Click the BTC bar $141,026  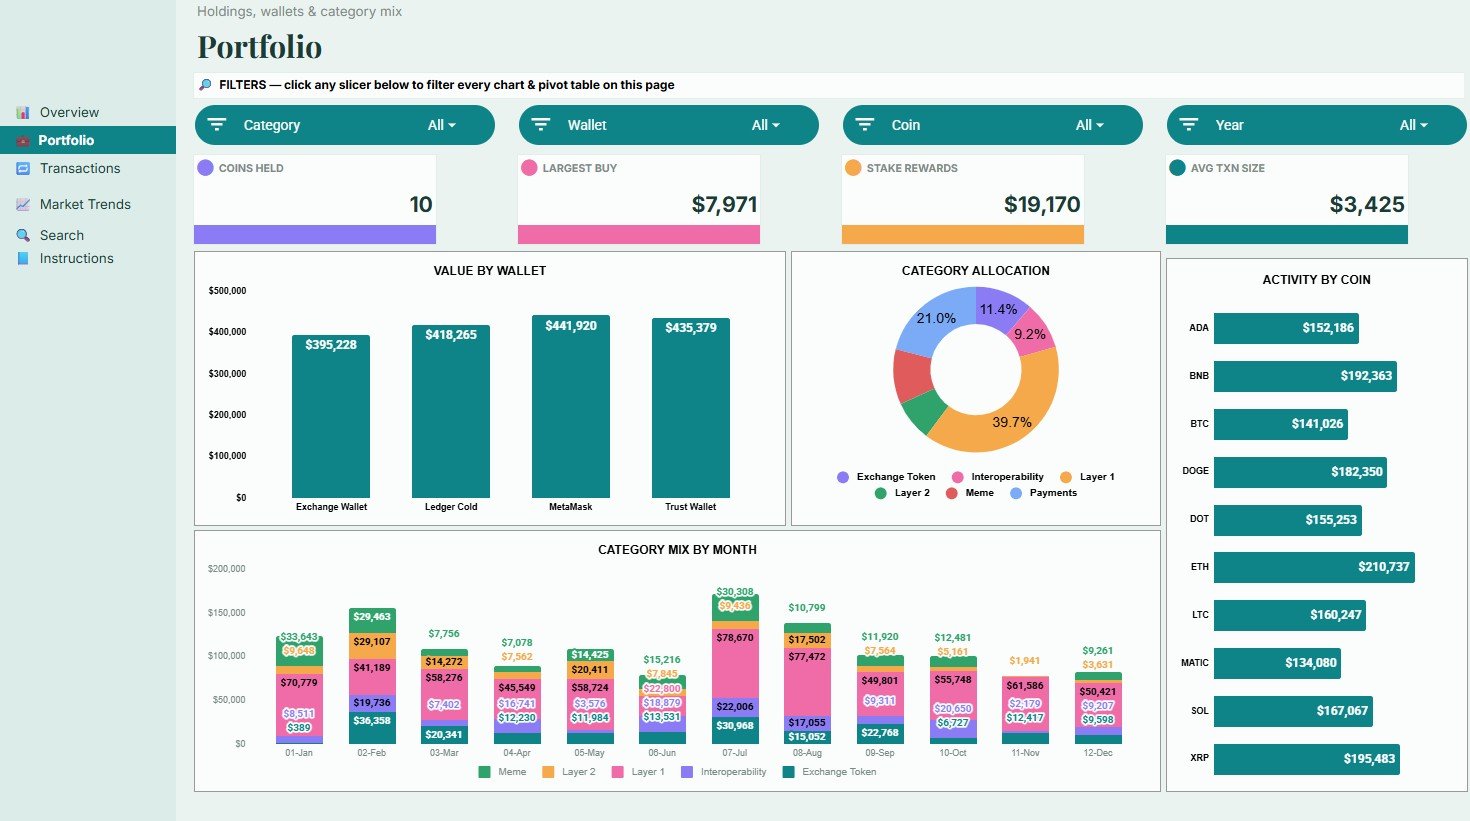(1281, 424)
